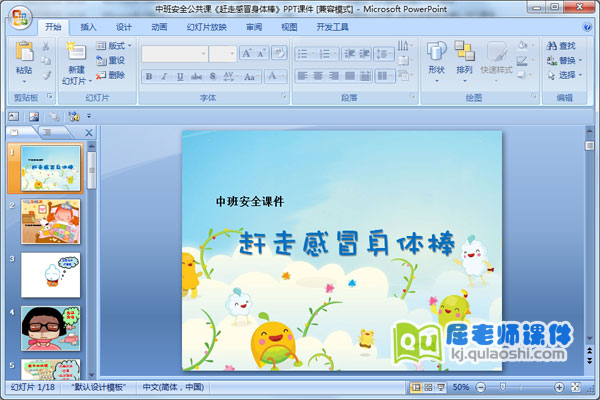The width and height of the screenshot is (600, 400).
Task: Open the font size combo box
Action: (x=223, y=54)
